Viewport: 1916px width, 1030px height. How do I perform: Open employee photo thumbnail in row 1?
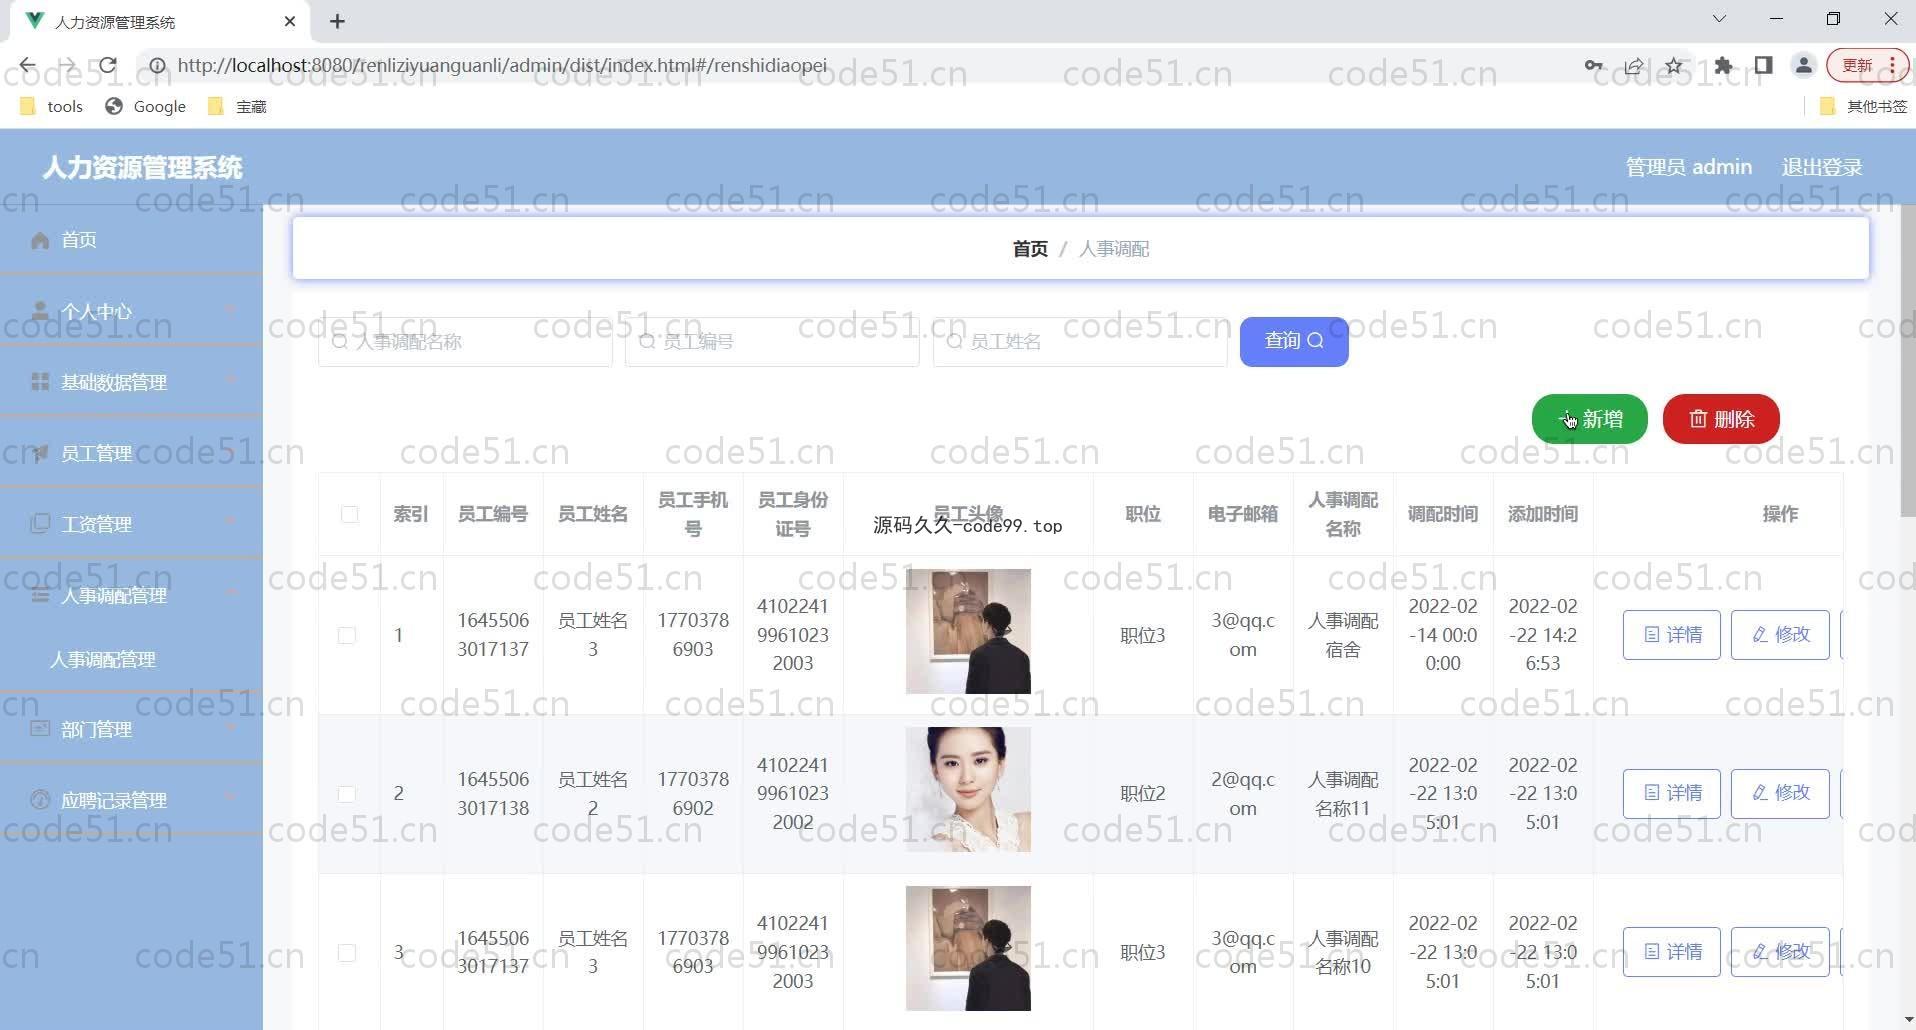(x=968, y=631)
